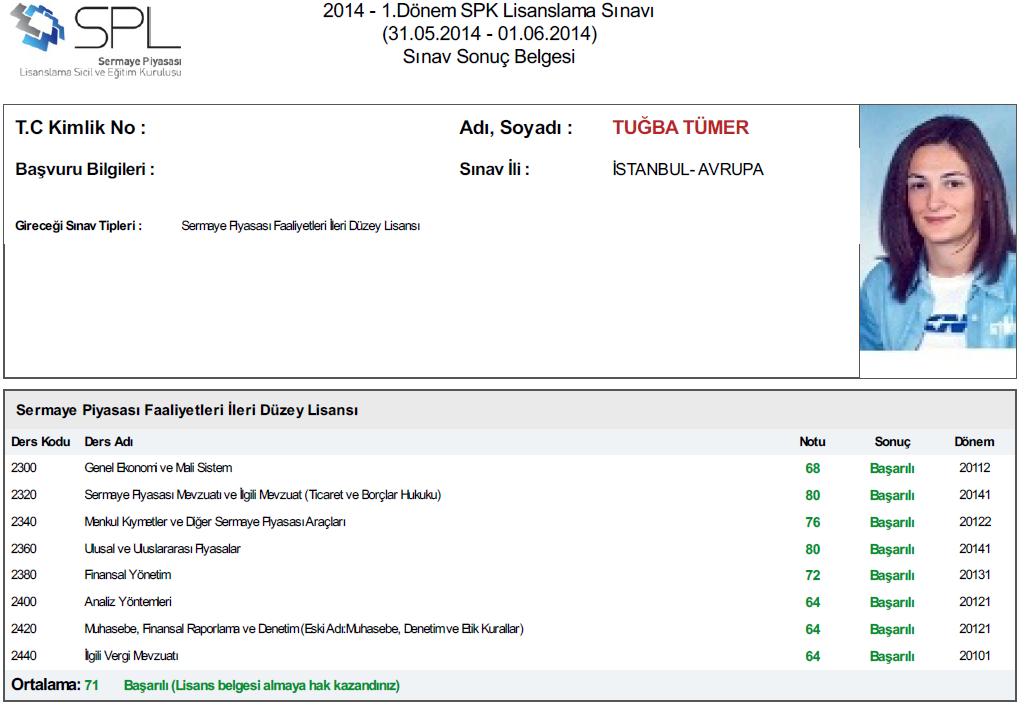Click period 20112

(975, 468)
